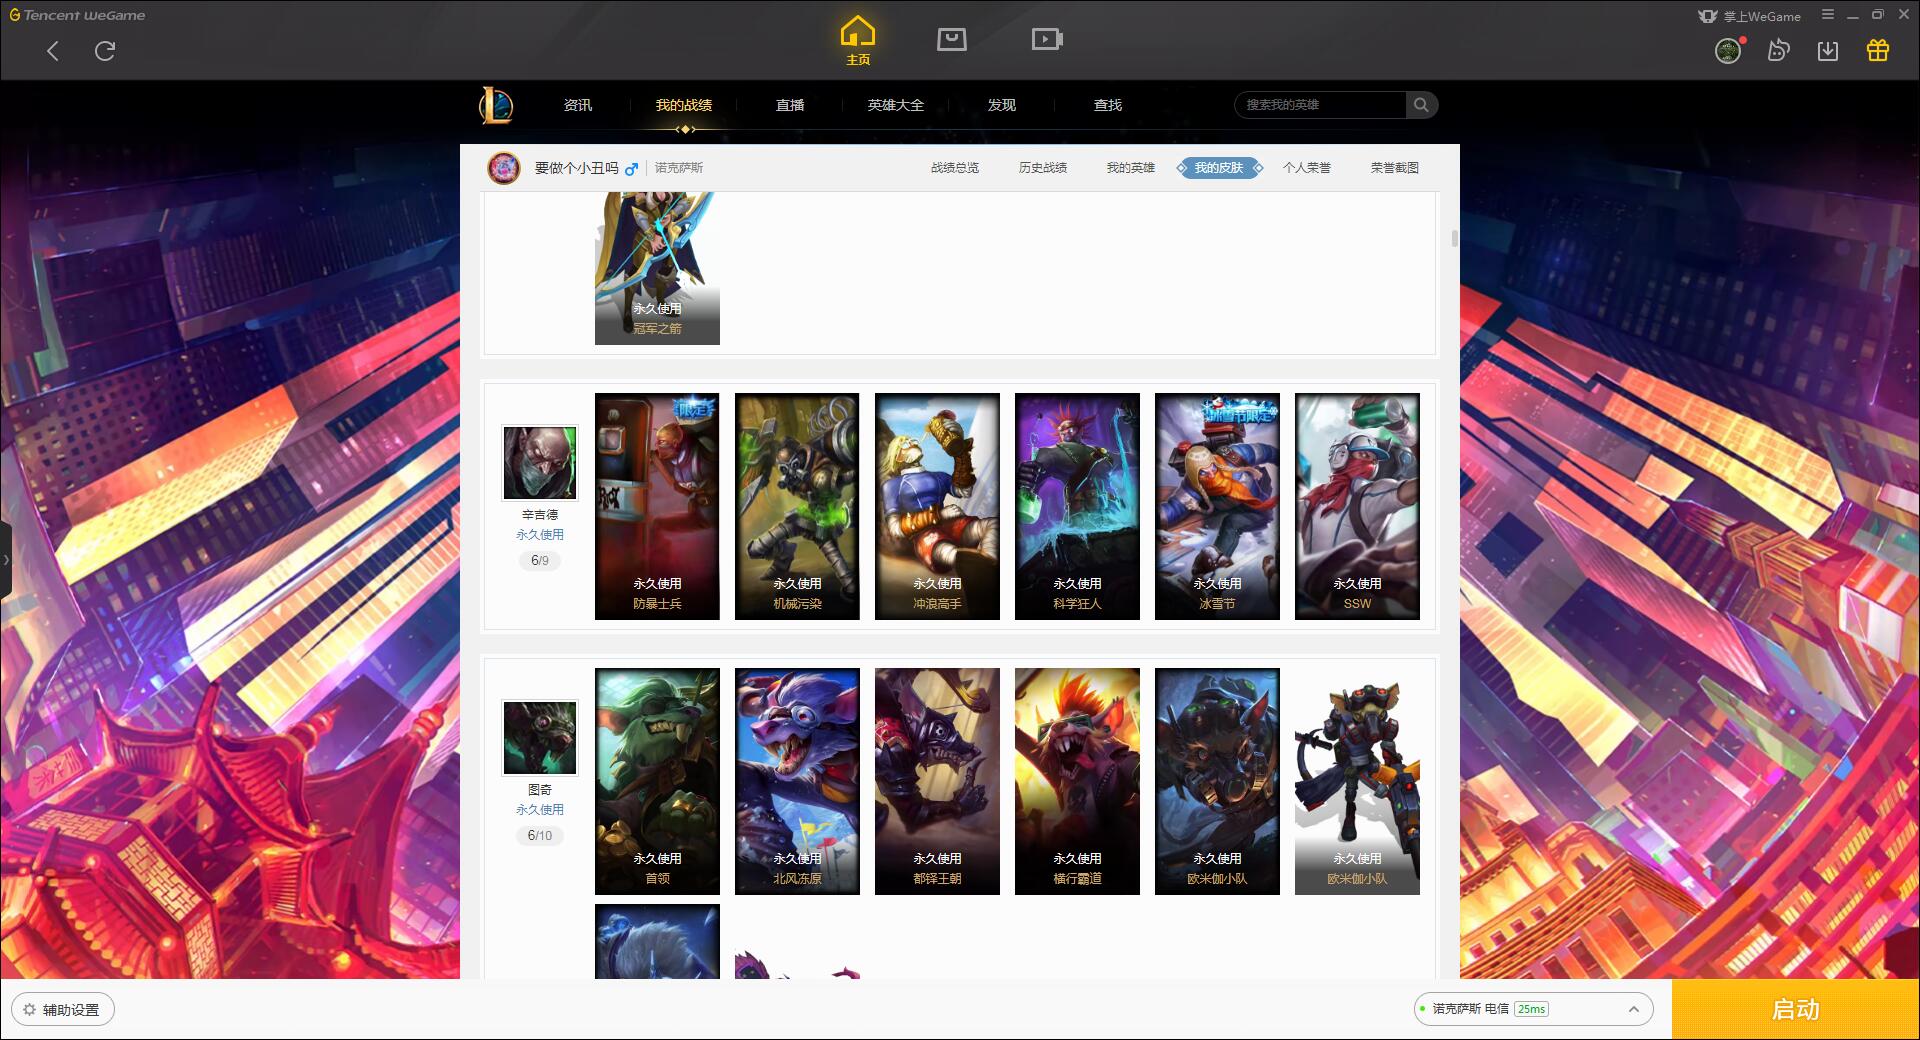This screenshot has height=1040, width=1920.
Task: Open the dark armored 欧米伽小队 skin card
Action: 1217,781
